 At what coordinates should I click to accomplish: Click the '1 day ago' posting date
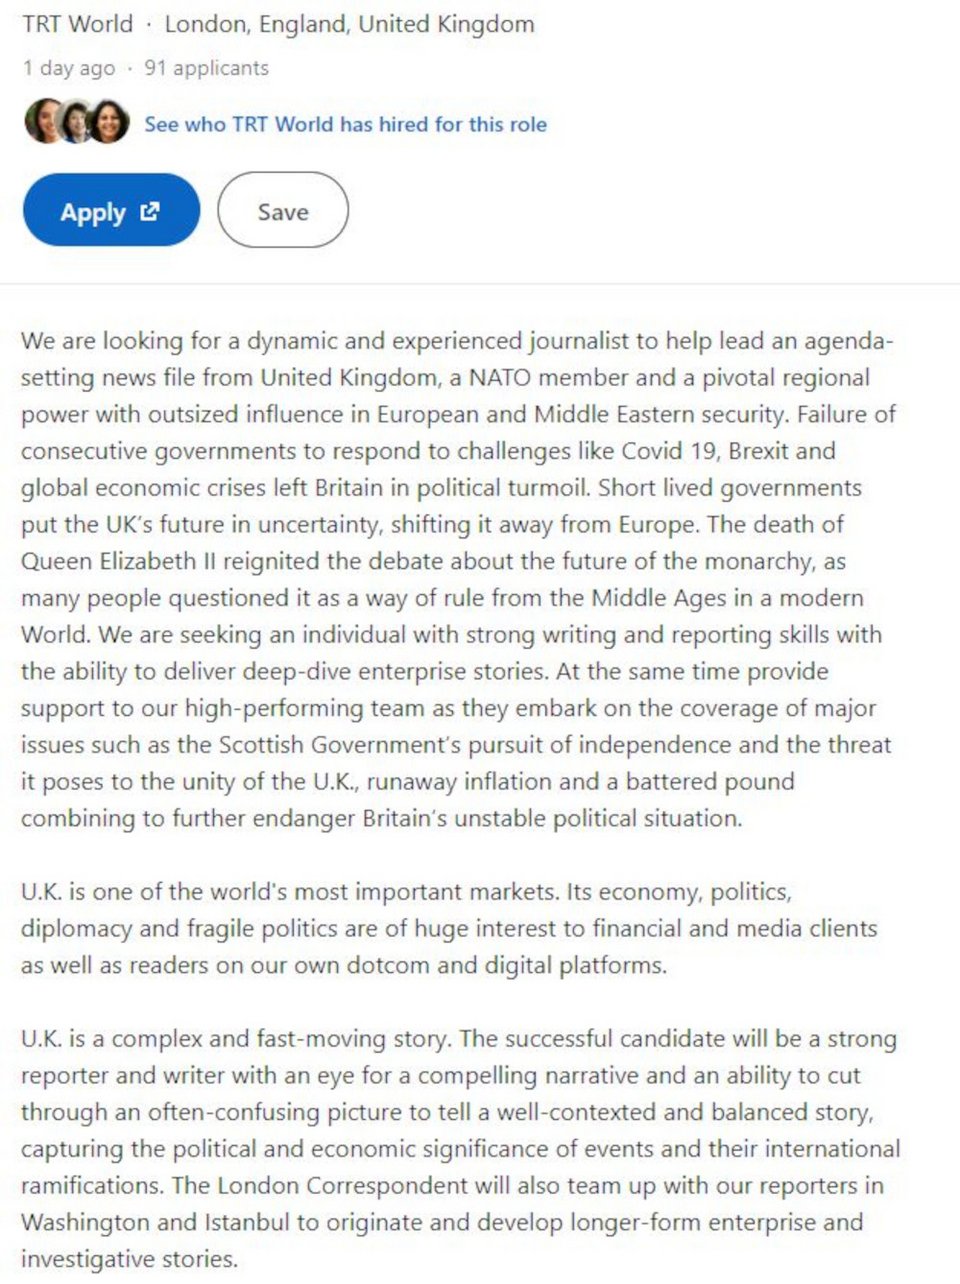coord(69,68)
